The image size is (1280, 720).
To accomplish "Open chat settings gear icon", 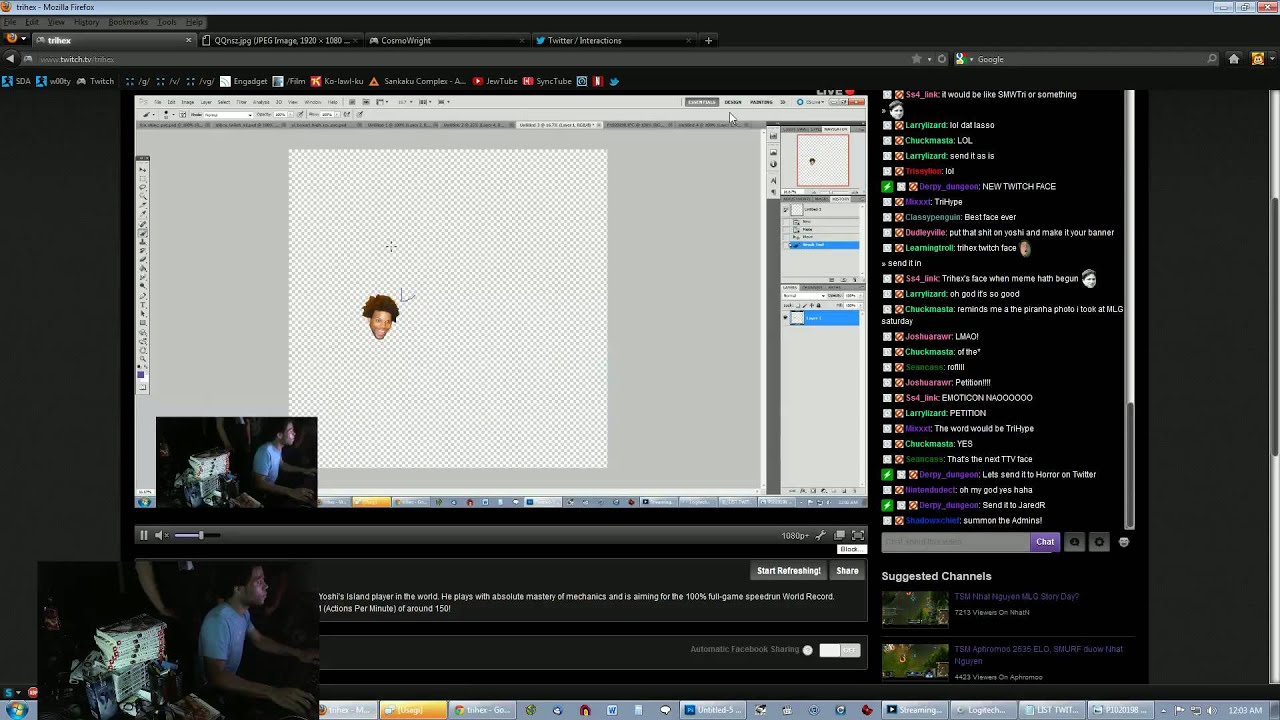I will click(x=1099, y=542).
